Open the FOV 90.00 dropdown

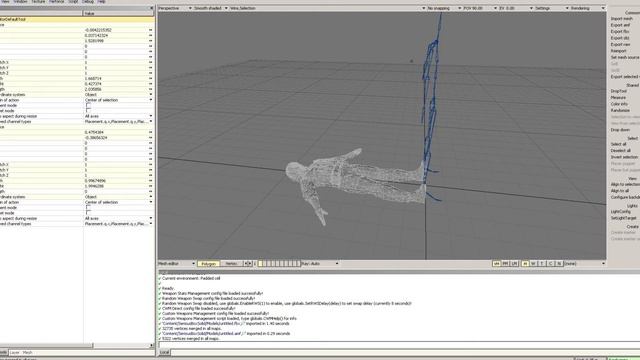(x=480, y=8)
